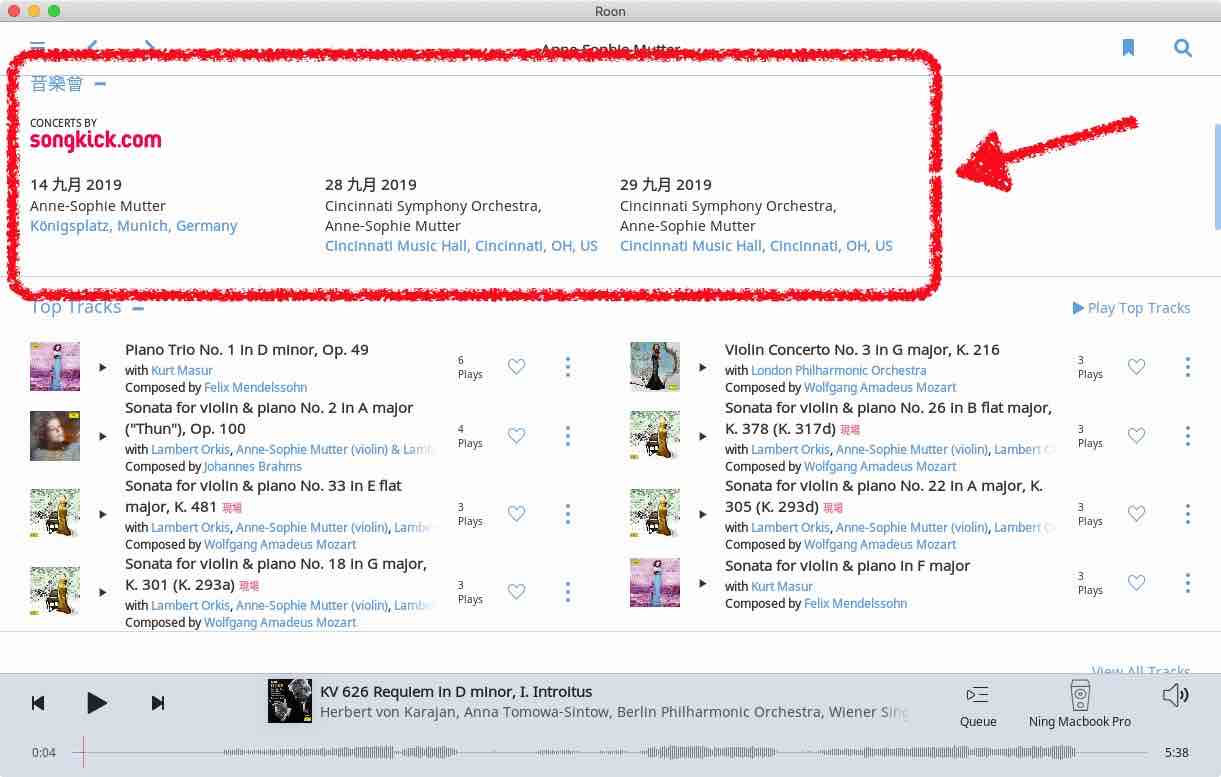Image resolution: width=1221 pixels, height=777 pixels.
Task: Collapse the Top Tracks section
Action: pos(138,308)
